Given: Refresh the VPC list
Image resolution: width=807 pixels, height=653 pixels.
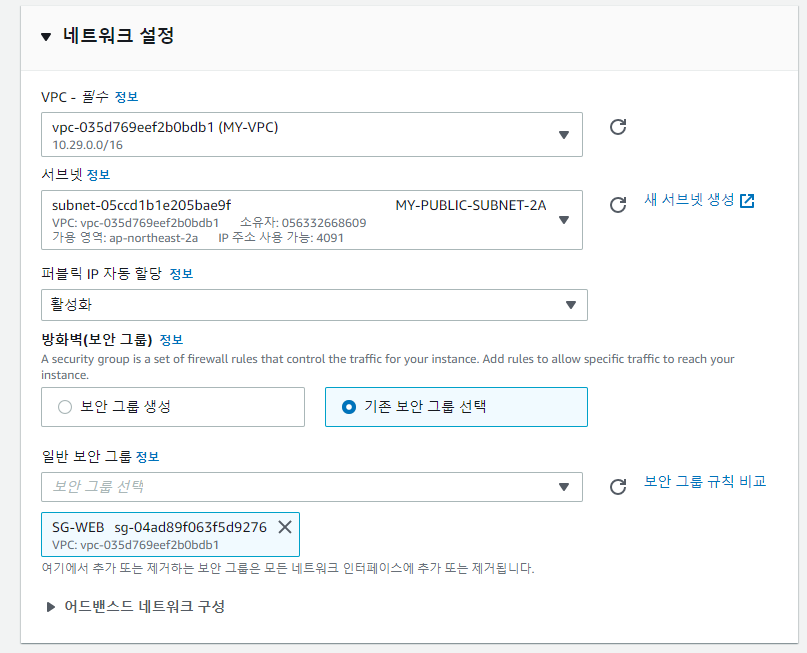Looking at the screenshot, I should click(x=618, y=127).
